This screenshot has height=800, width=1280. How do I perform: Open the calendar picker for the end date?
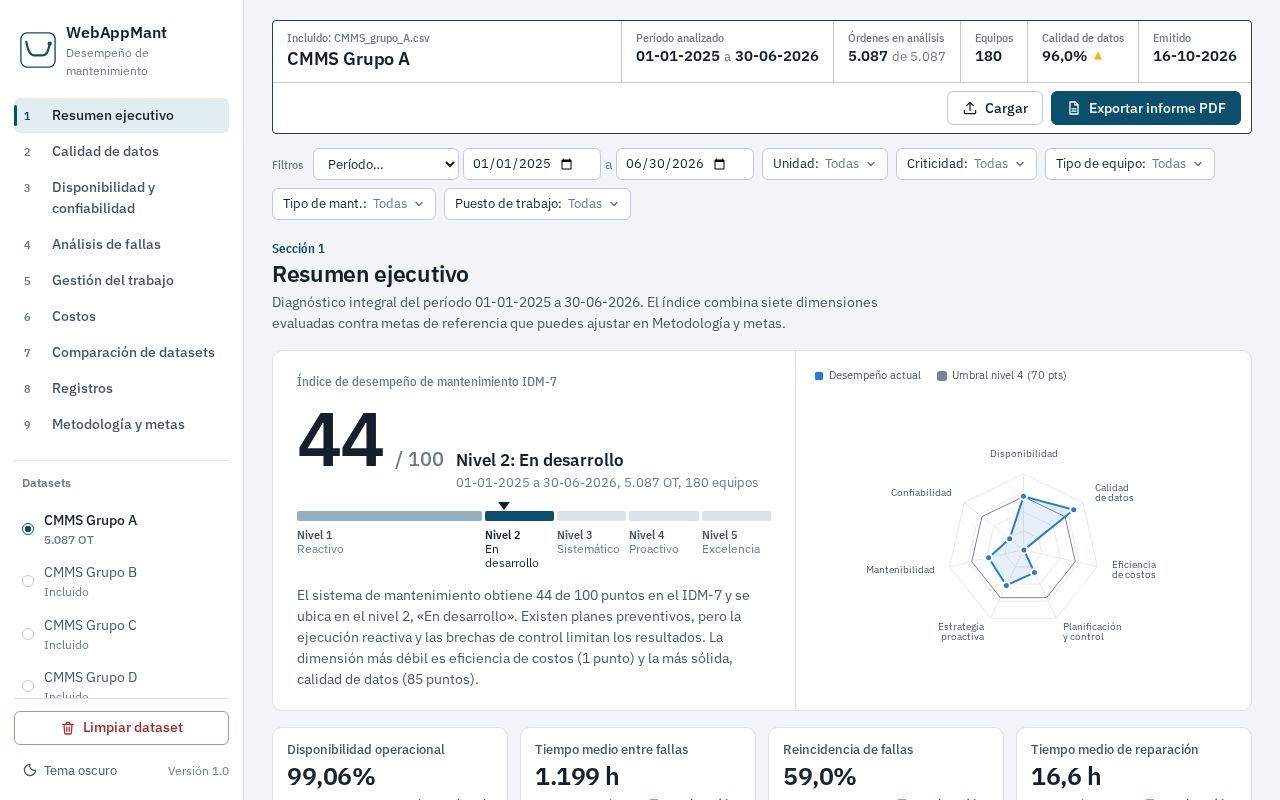pyautogui.click(x=720, y=164)
